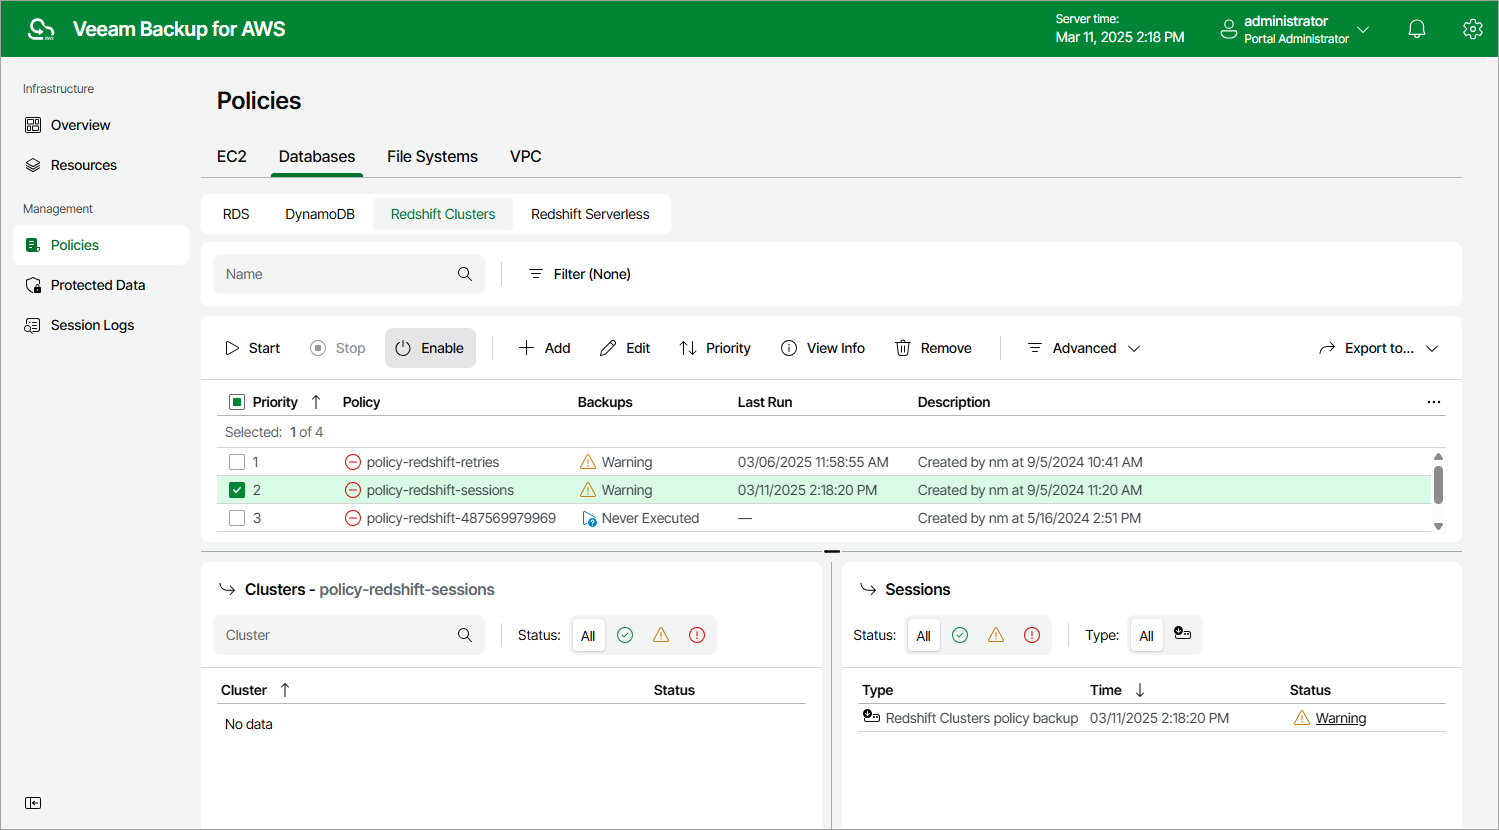Focus the Cluster search input field

[x=349, y=635]
